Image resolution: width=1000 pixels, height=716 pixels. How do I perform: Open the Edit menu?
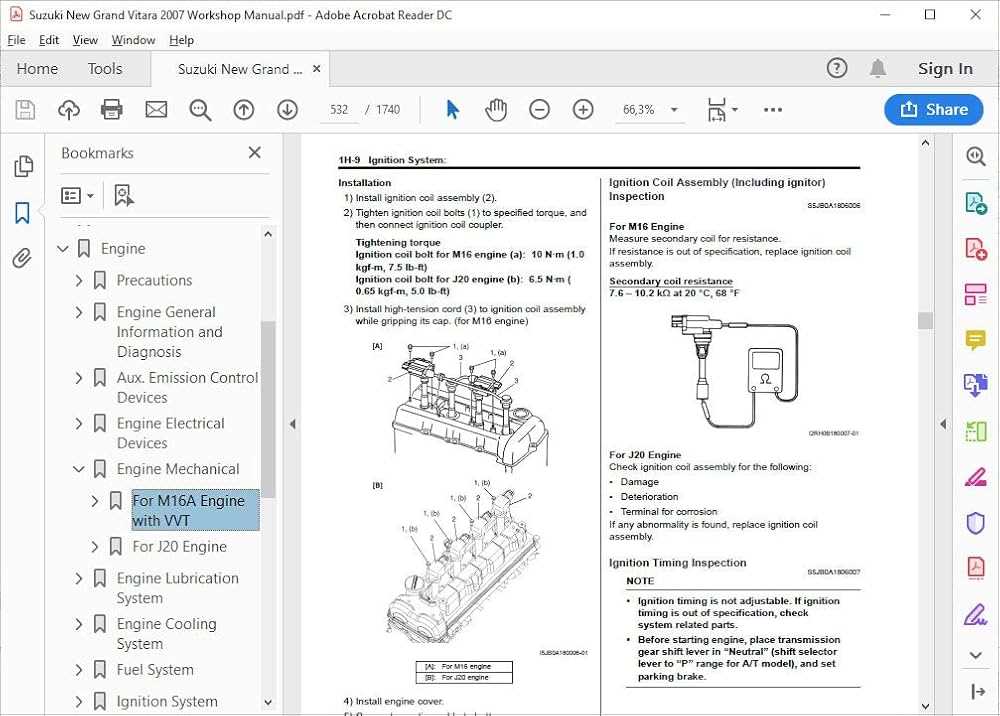coord(48,40)
